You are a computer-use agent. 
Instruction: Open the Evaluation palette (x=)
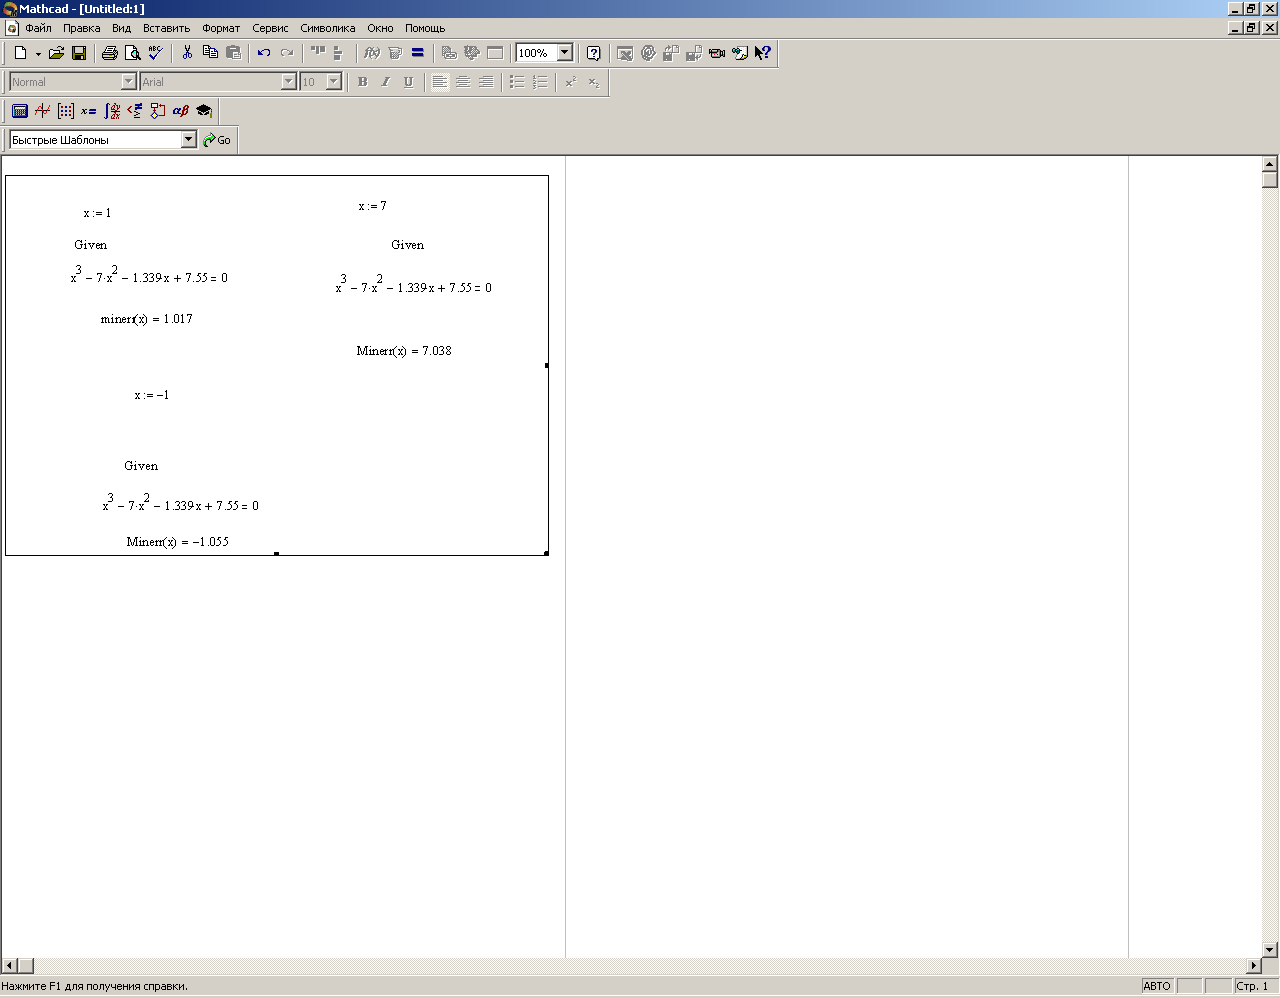pos(89,111)
